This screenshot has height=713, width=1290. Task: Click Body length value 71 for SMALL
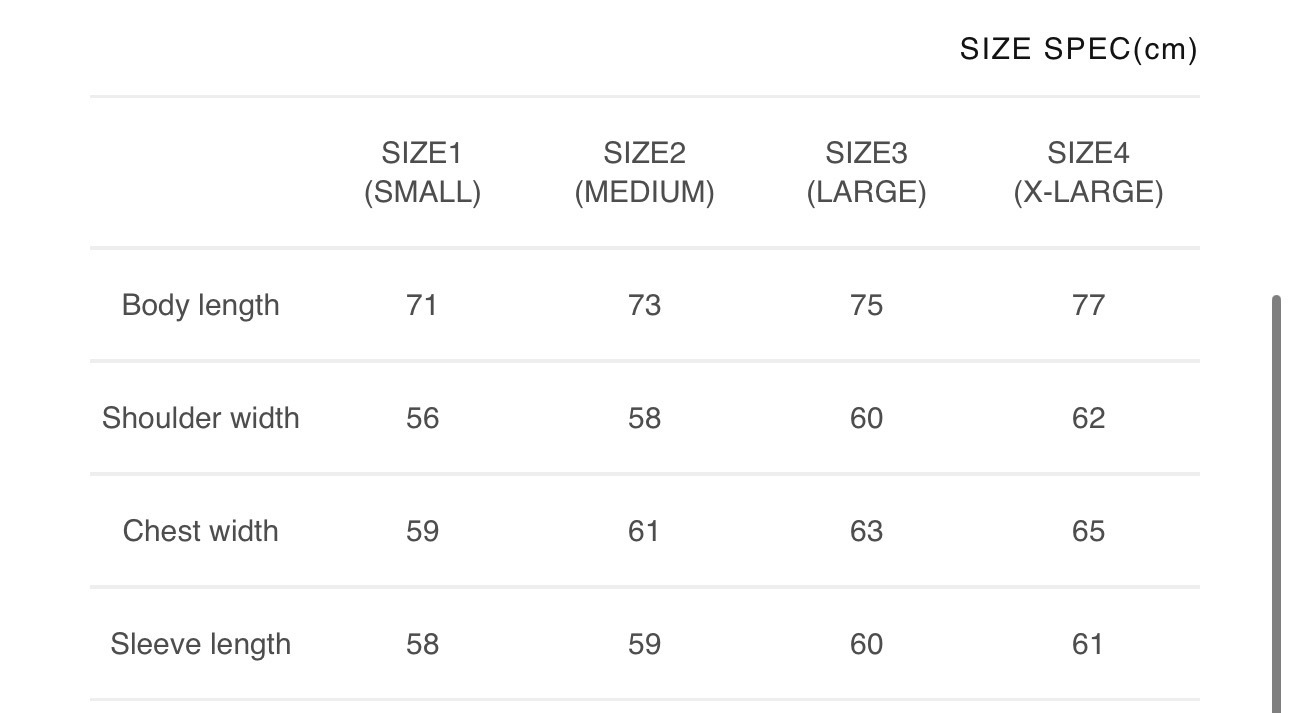(422, 305)
